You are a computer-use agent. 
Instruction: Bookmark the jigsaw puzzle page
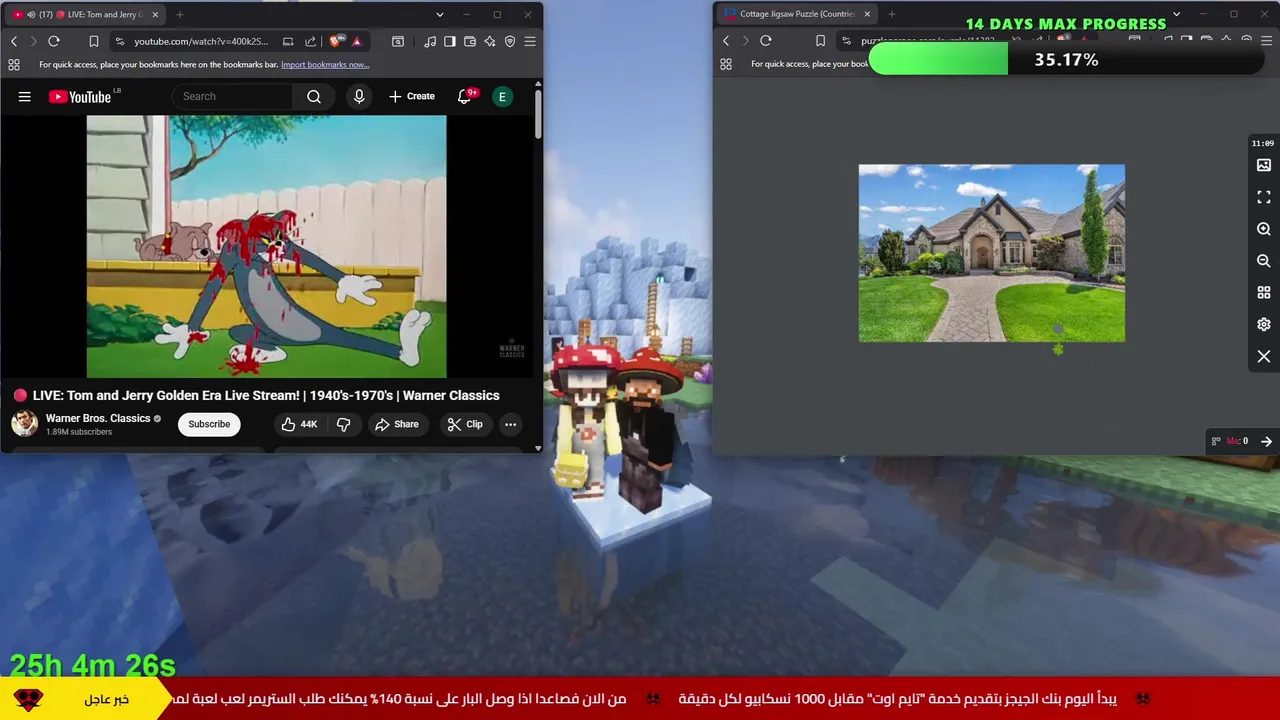pos(820,41)
